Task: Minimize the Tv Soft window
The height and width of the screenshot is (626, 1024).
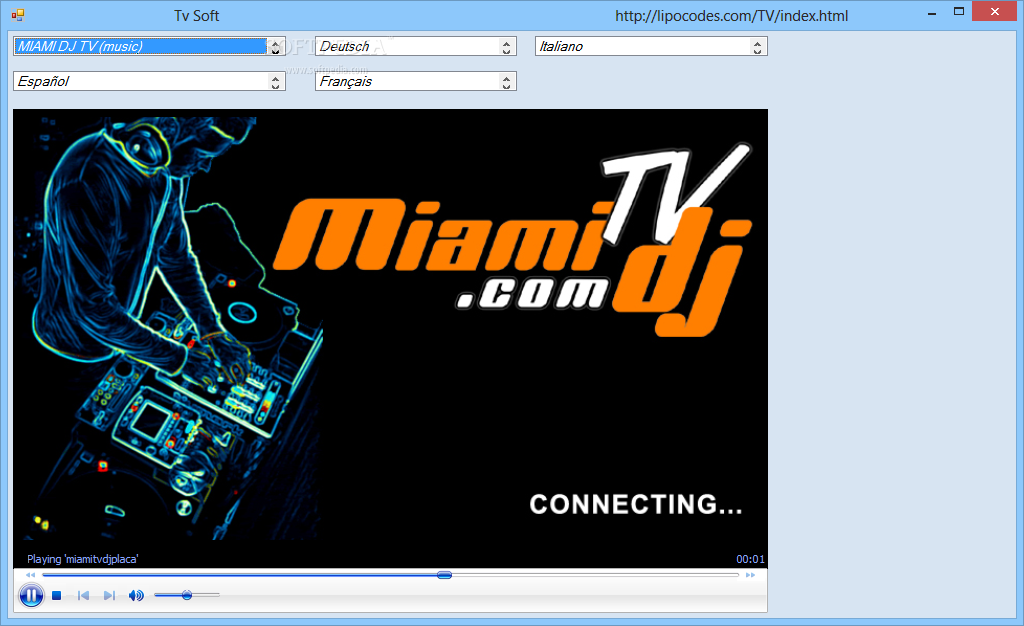Action: point(932,12)
